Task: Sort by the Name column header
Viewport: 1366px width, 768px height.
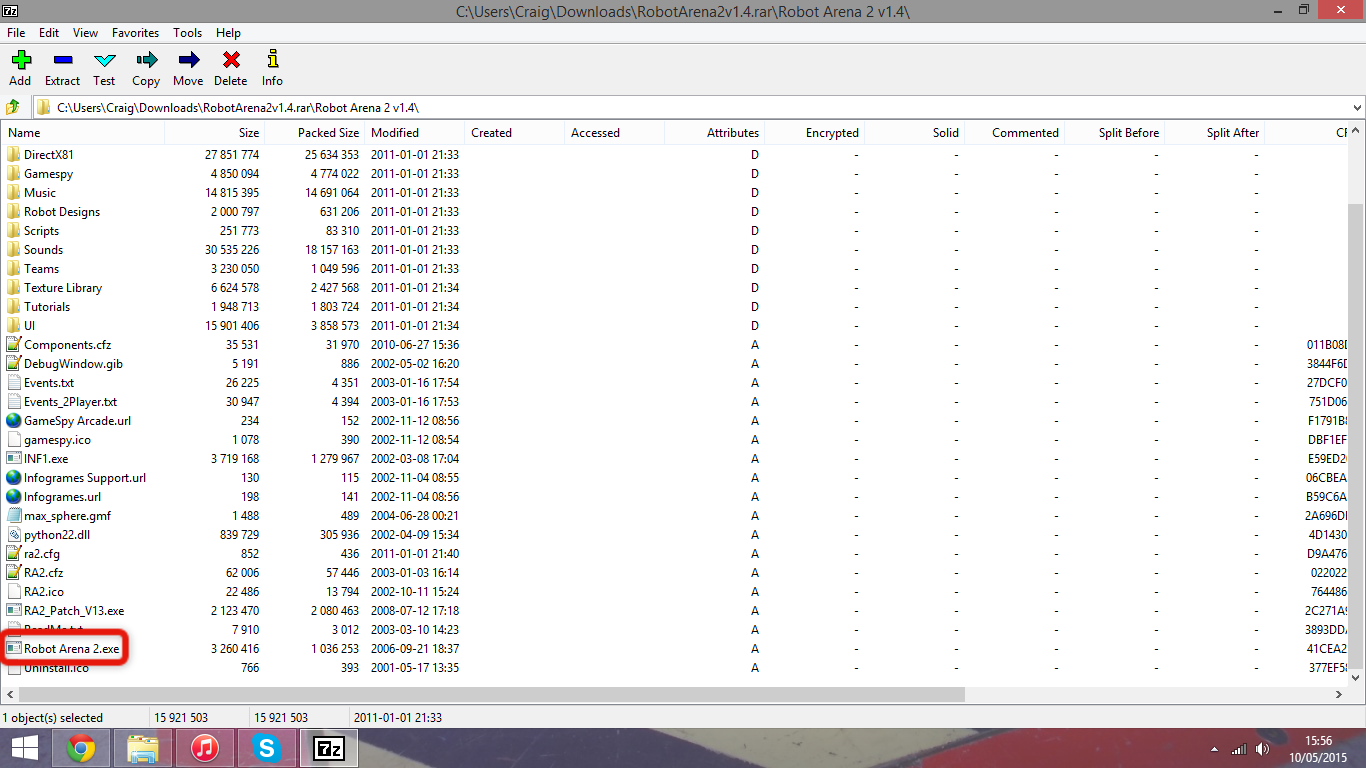Action: pyautogui.click(x=83, y=133)
